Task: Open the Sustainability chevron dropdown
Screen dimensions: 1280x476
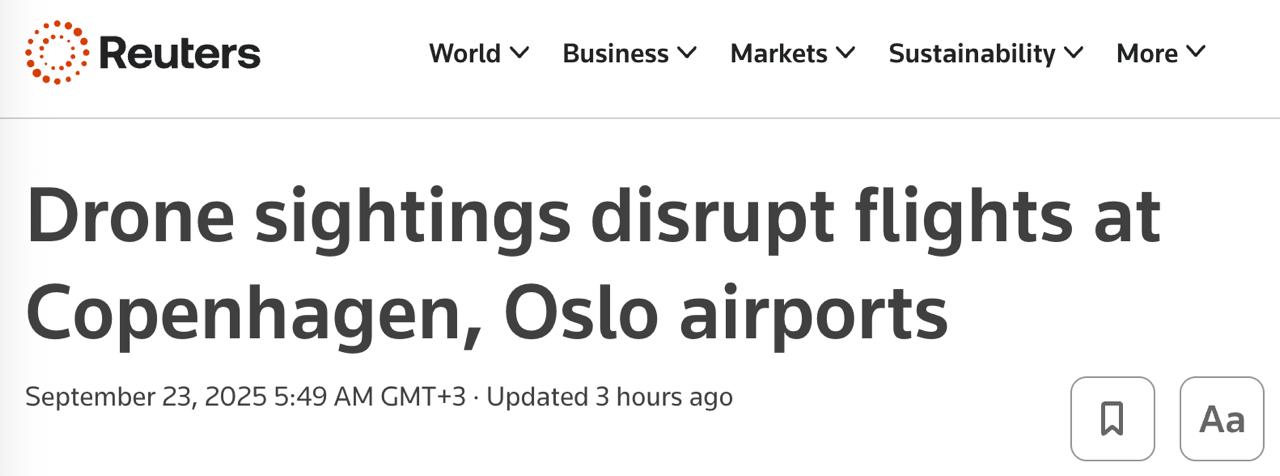Action: tap(1074, 52)
